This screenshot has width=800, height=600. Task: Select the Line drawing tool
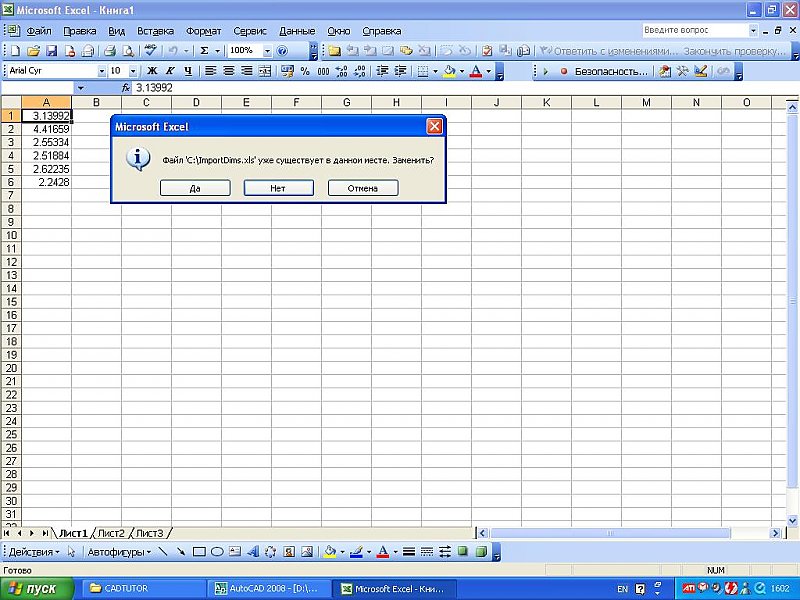(162, 552)
